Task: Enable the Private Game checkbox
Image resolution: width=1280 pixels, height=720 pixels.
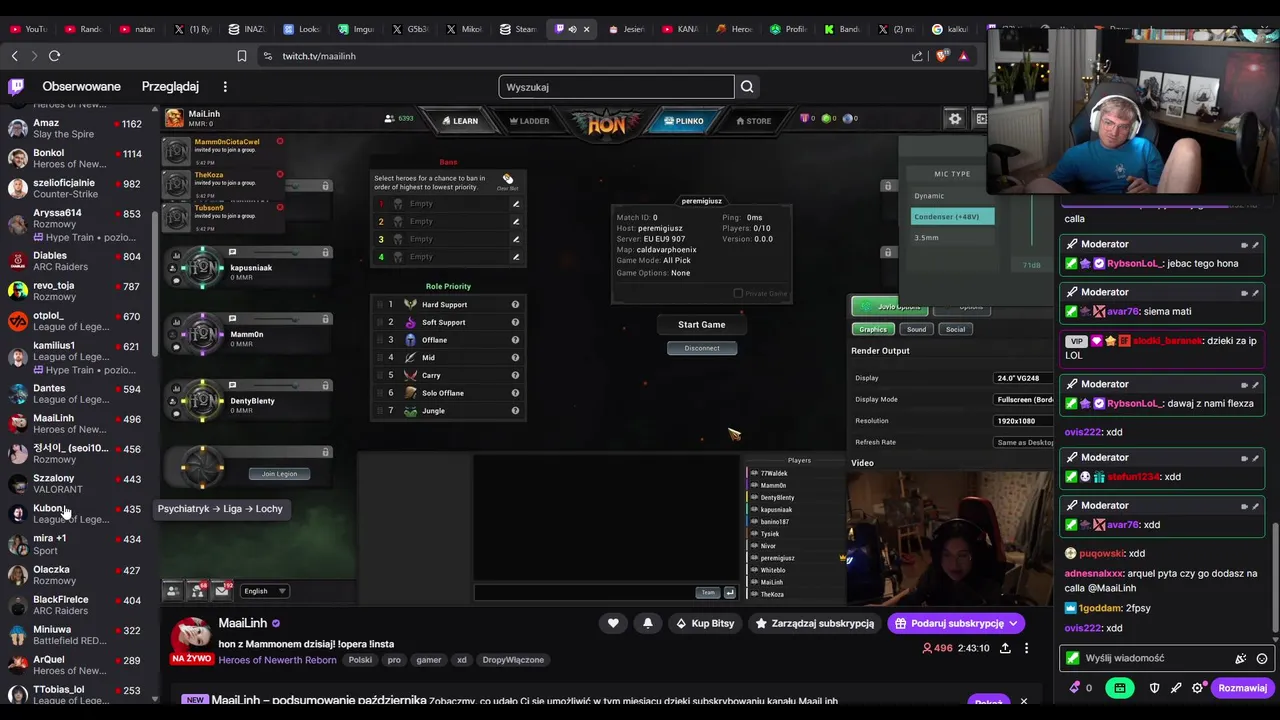Action: (x=738, y=293)
